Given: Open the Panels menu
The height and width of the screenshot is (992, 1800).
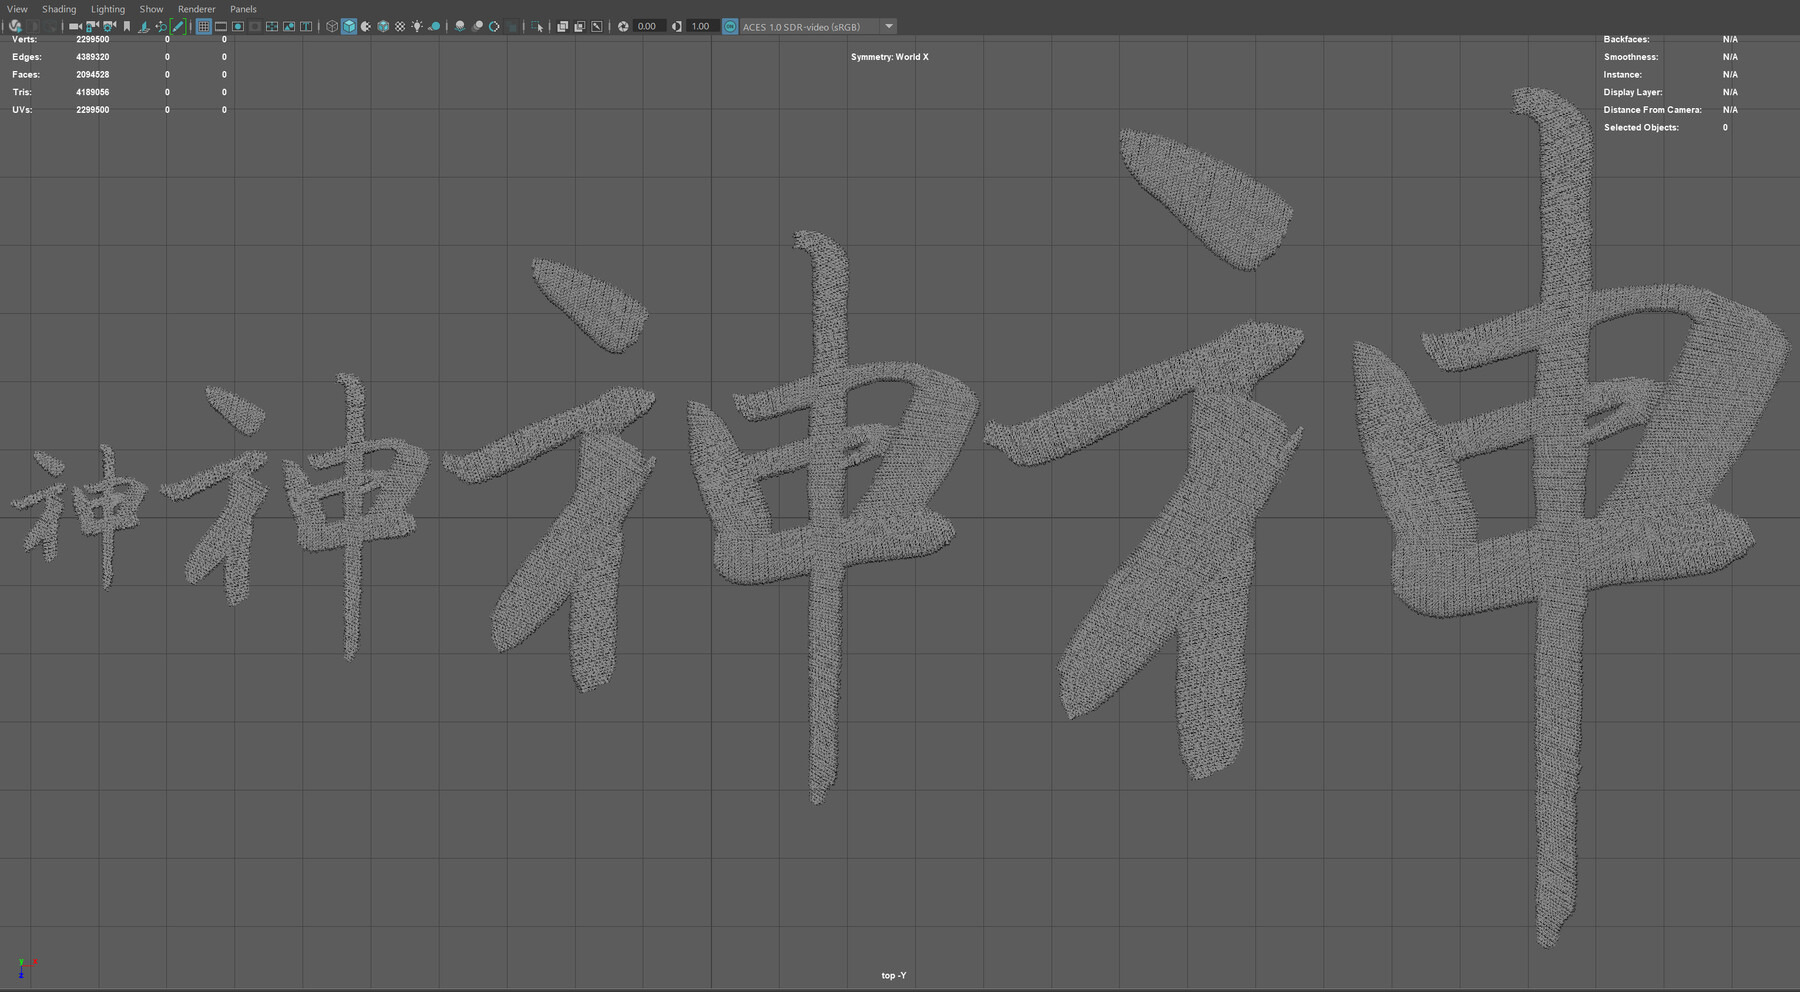Looking at the screenshot, I should coord(243,9).
